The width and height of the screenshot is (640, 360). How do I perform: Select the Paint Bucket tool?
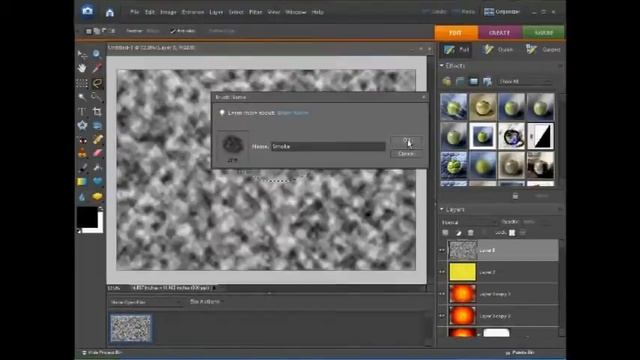click(97, 168)
